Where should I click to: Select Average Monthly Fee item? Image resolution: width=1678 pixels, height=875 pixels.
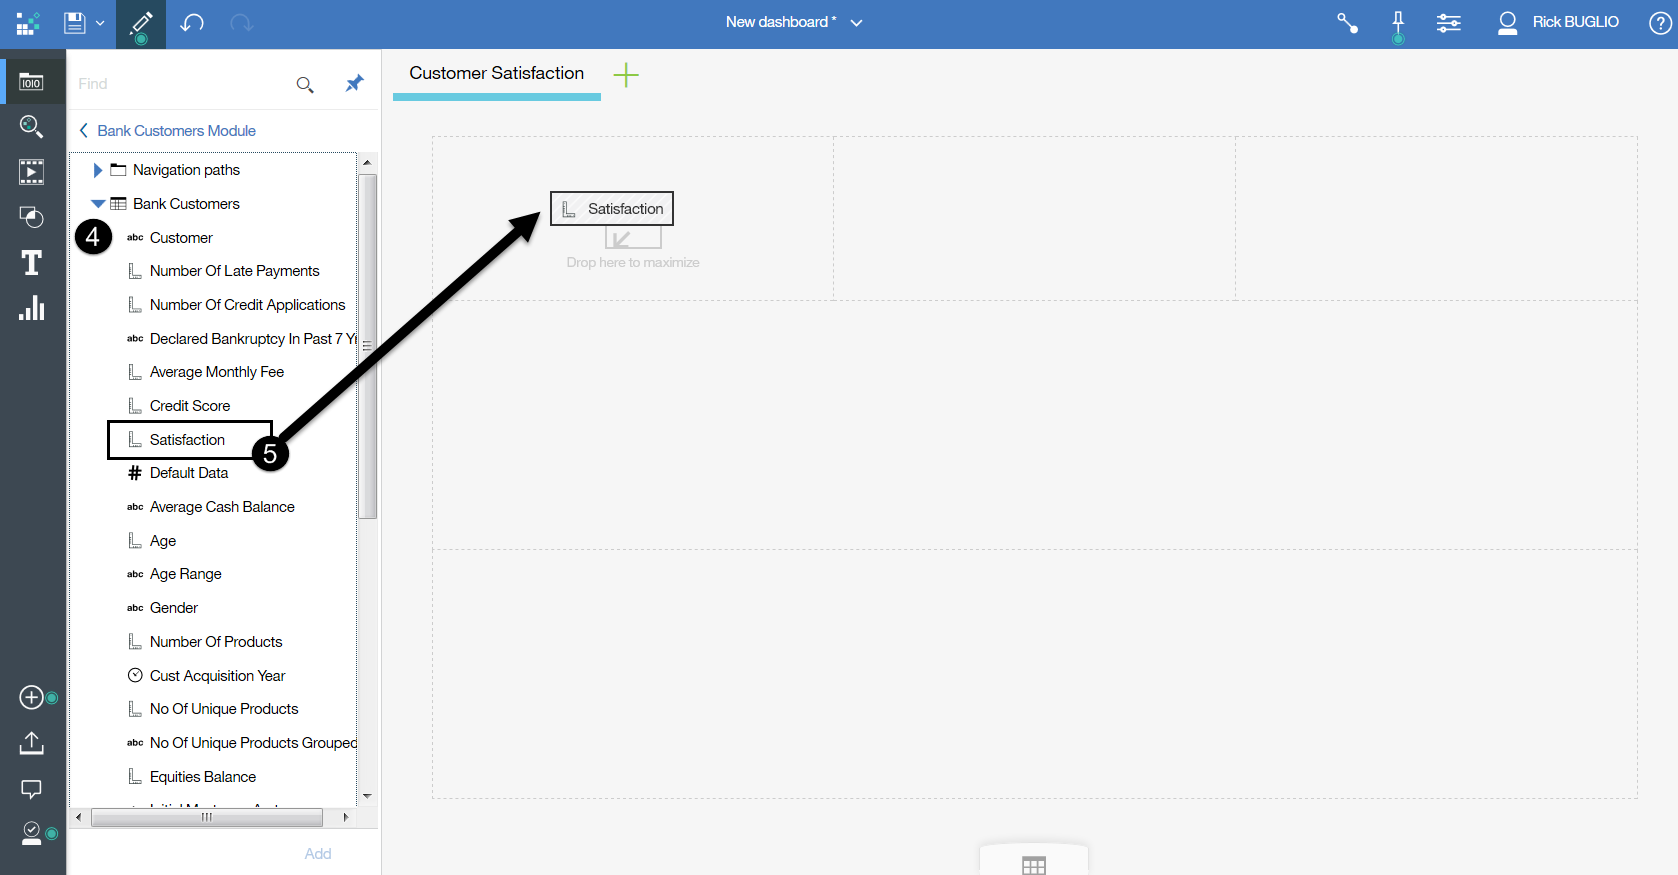(x=216, y=372)
